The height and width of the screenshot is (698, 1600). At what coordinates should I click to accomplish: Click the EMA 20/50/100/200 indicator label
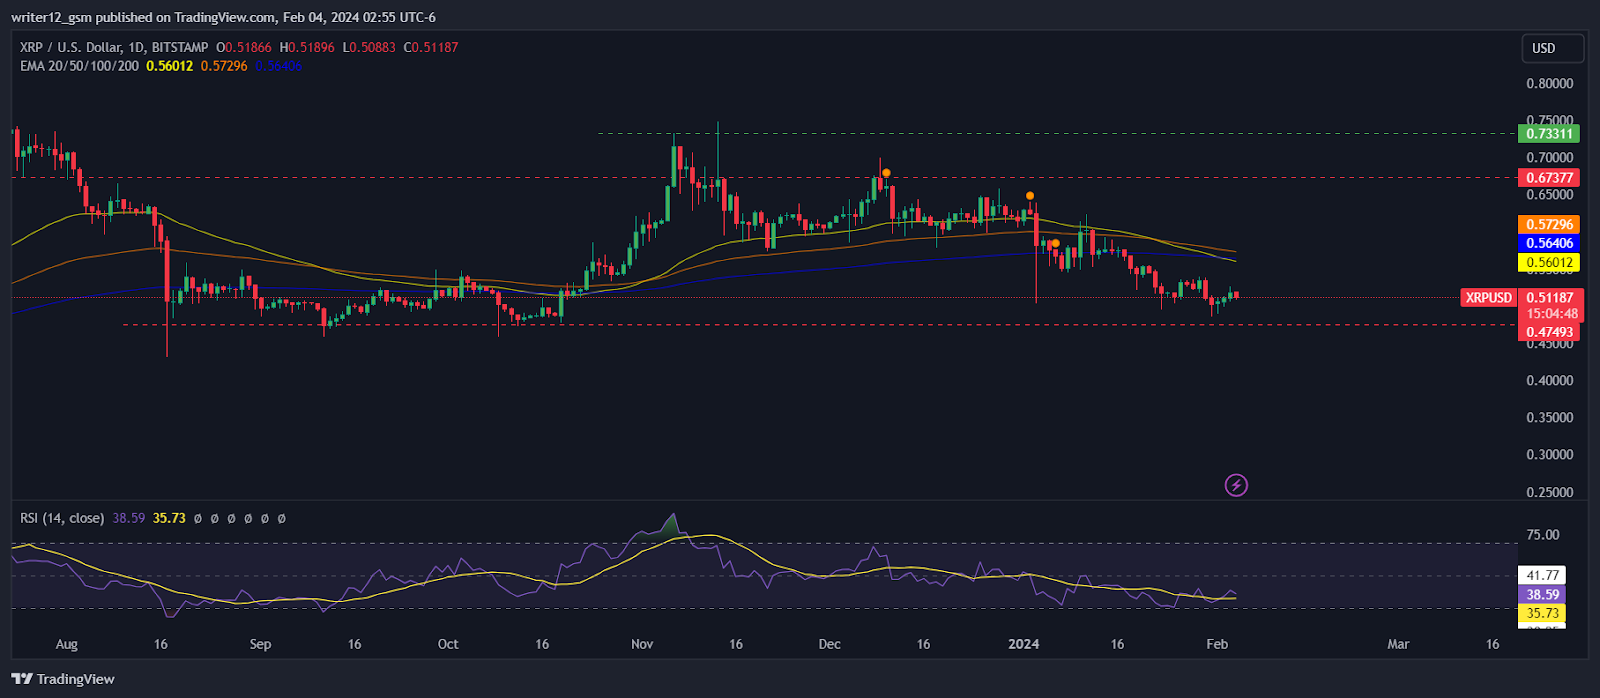tap(80, 66)
